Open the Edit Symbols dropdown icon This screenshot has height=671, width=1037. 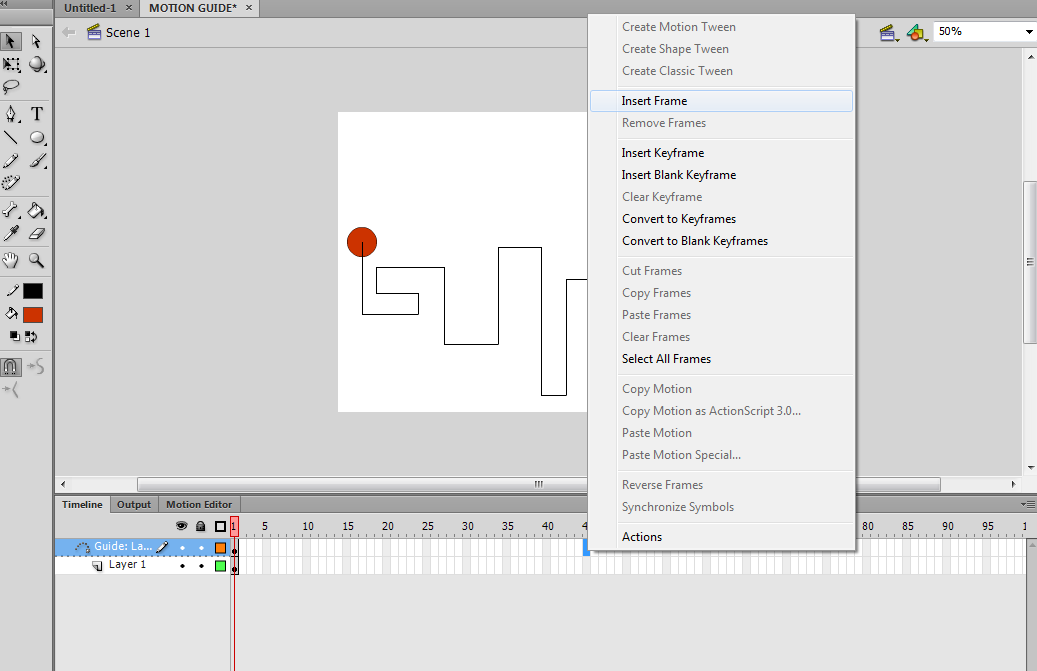pos(917,32)
